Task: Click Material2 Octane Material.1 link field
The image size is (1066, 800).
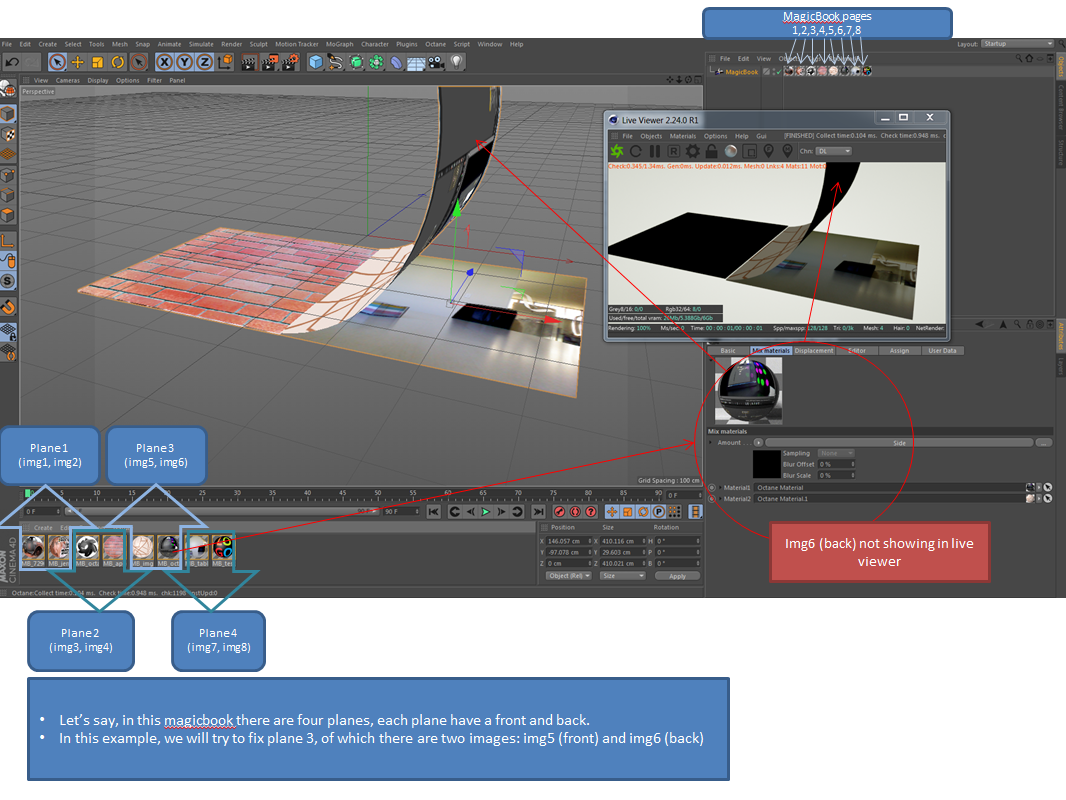Action: click(889, 498)
